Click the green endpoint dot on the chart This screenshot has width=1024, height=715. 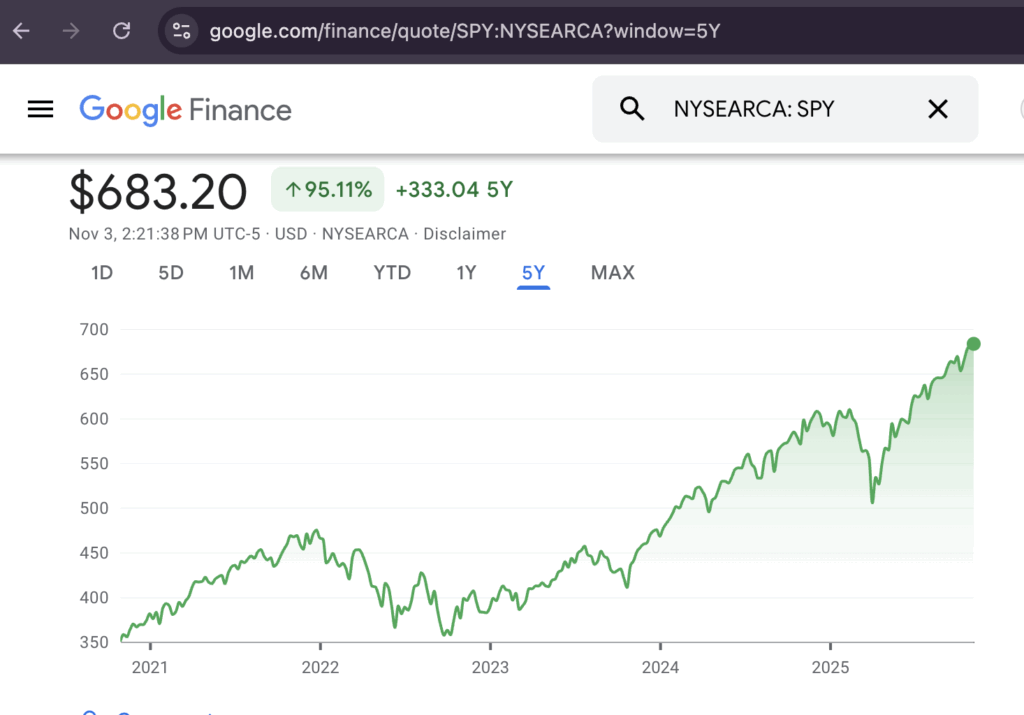coord(973,344)
